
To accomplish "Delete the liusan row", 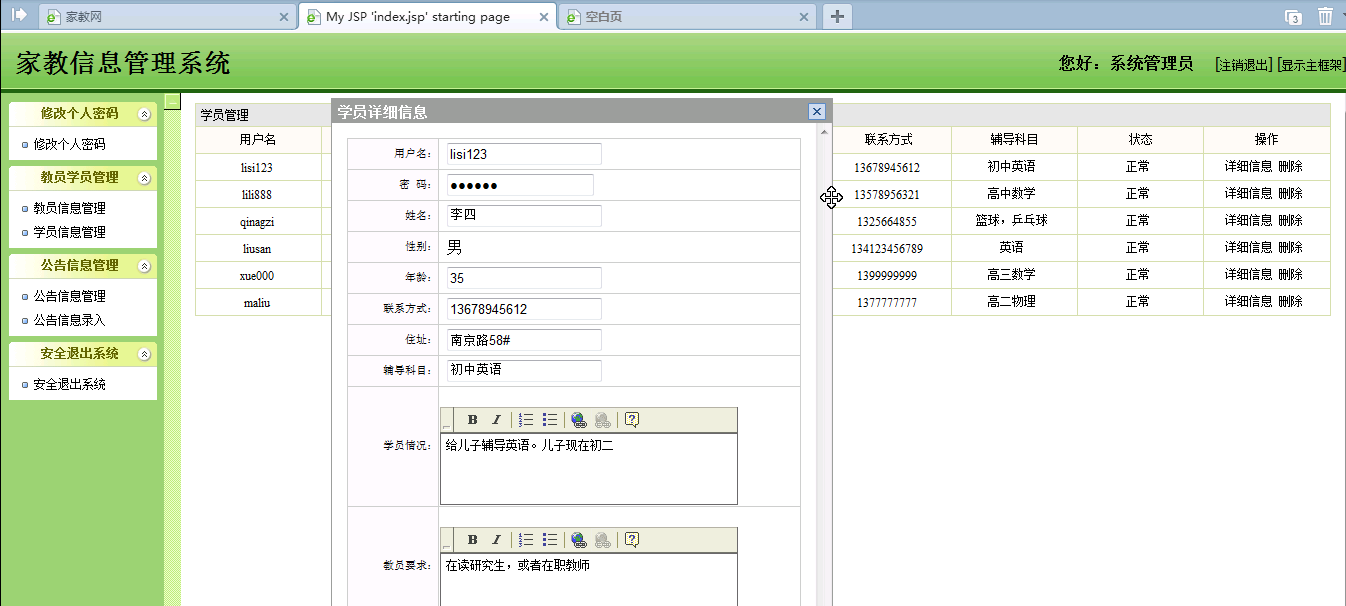I will [1290, 247].
